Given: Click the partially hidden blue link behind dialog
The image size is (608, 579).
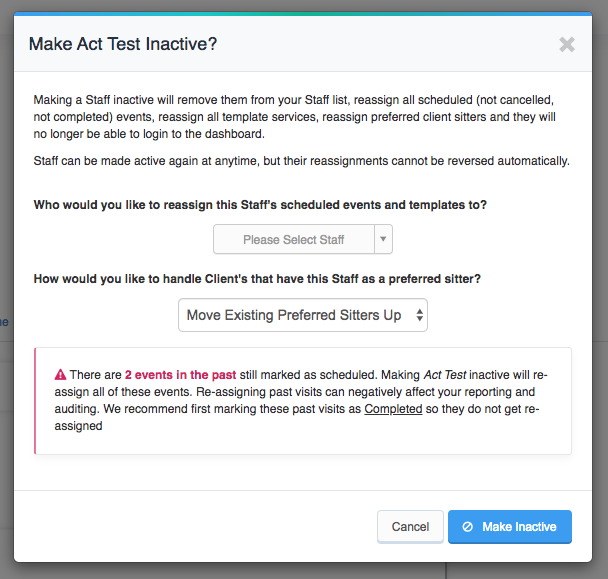Looking at the screenshot, I should [4, 322].
